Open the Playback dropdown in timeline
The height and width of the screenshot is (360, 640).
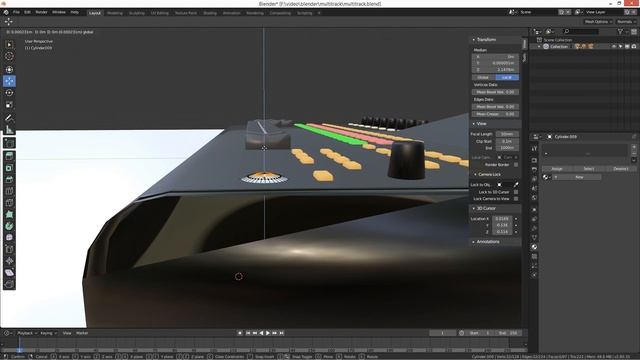pyautogui.click(x=27, y=333)
